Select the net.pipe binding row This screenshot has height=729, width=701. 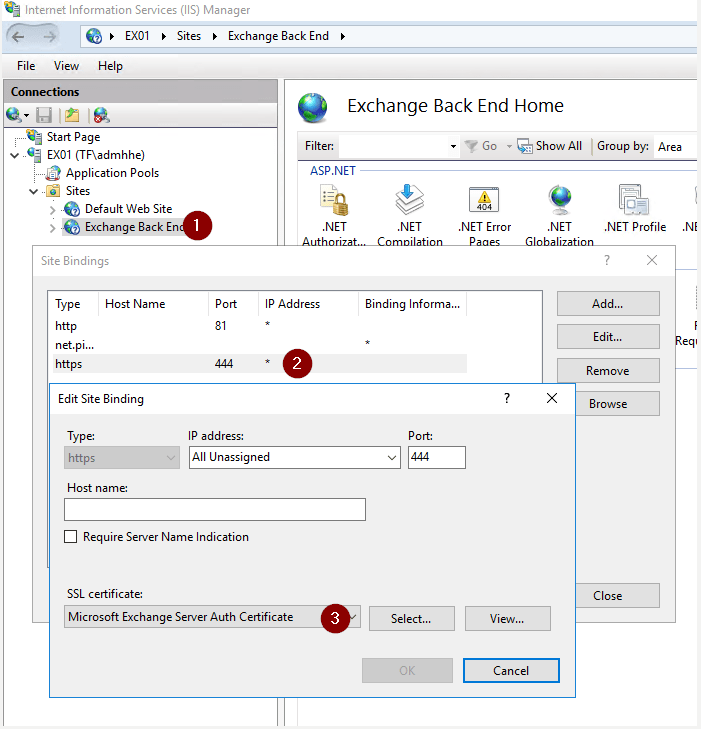click(260, 345)
